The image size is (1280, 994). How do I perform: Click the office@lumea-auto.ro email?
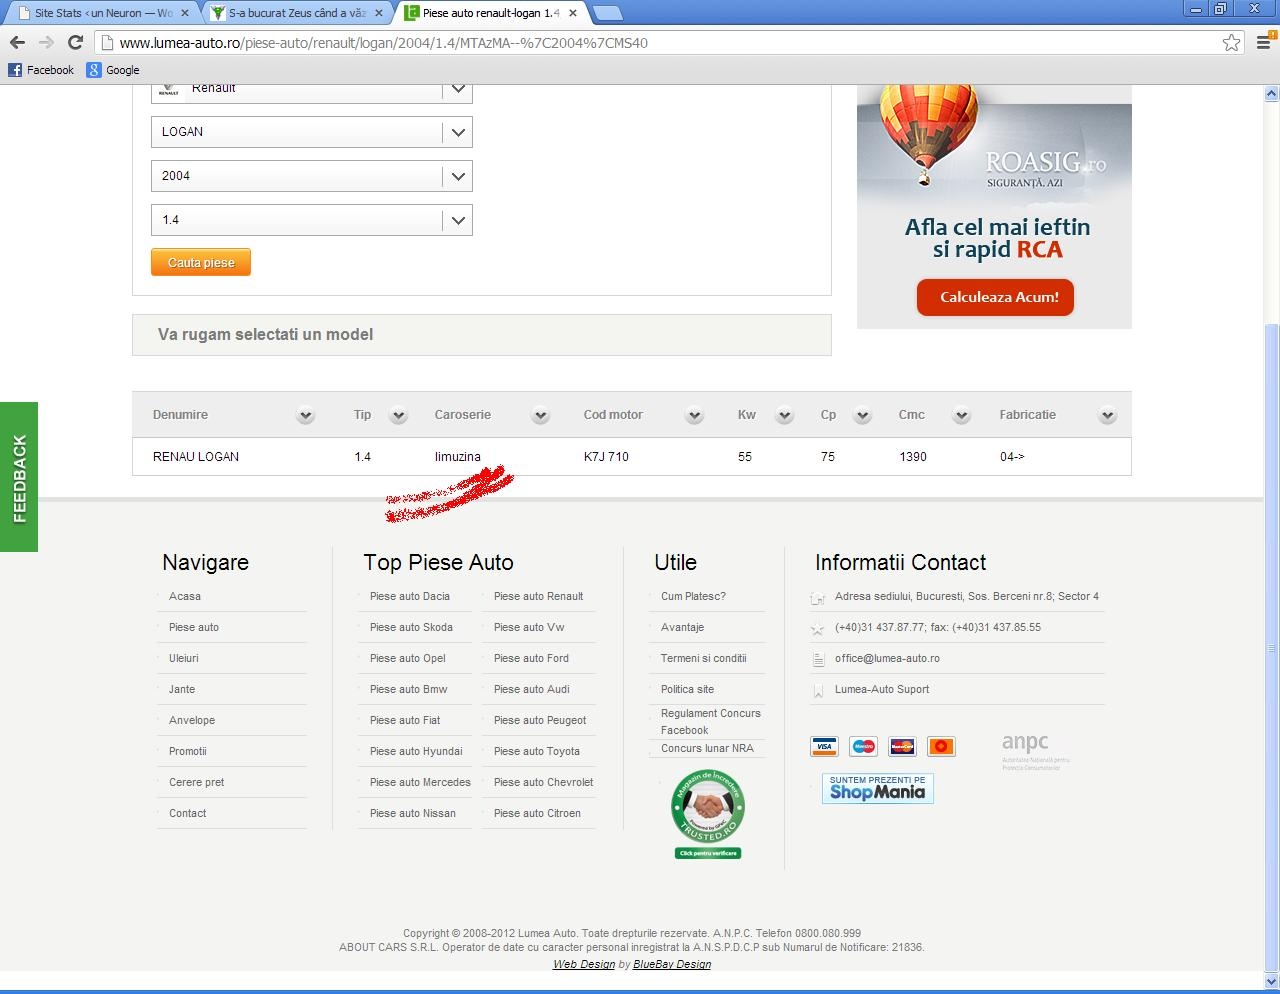pyautogui.click(x=887, y=658)
